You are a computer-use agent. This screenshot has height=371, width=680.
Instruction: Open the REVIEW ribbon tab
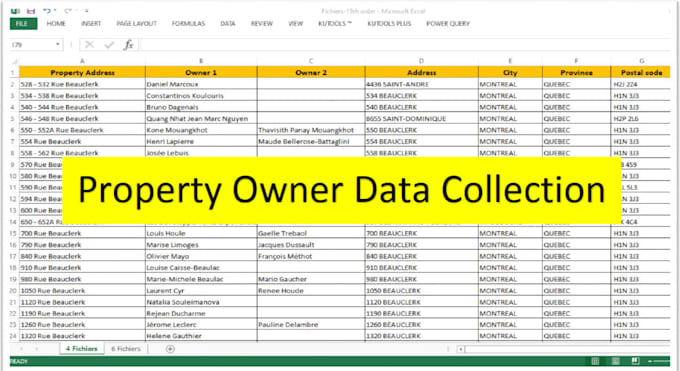click(262, 23)
